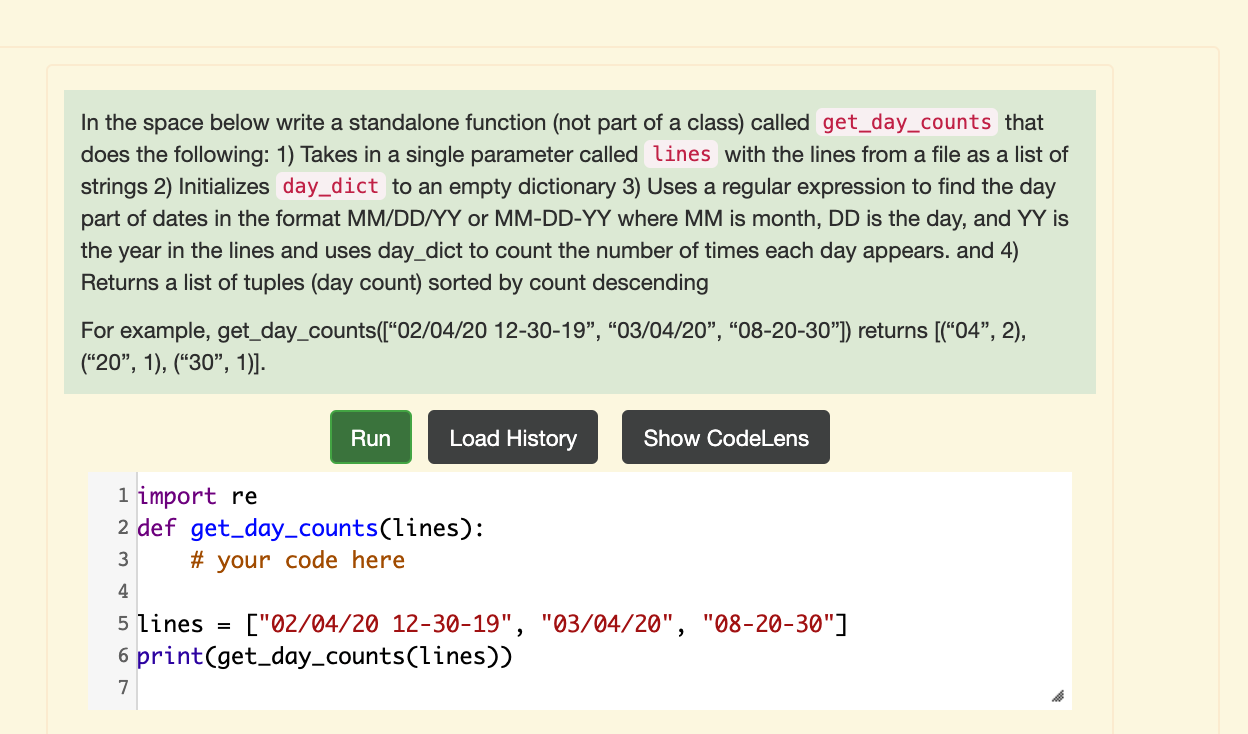Image resolution: width=1248 pixels, height=734 pixels.
Task: Click line number 1 in editor gutter
Action: (x=123, y=495)
